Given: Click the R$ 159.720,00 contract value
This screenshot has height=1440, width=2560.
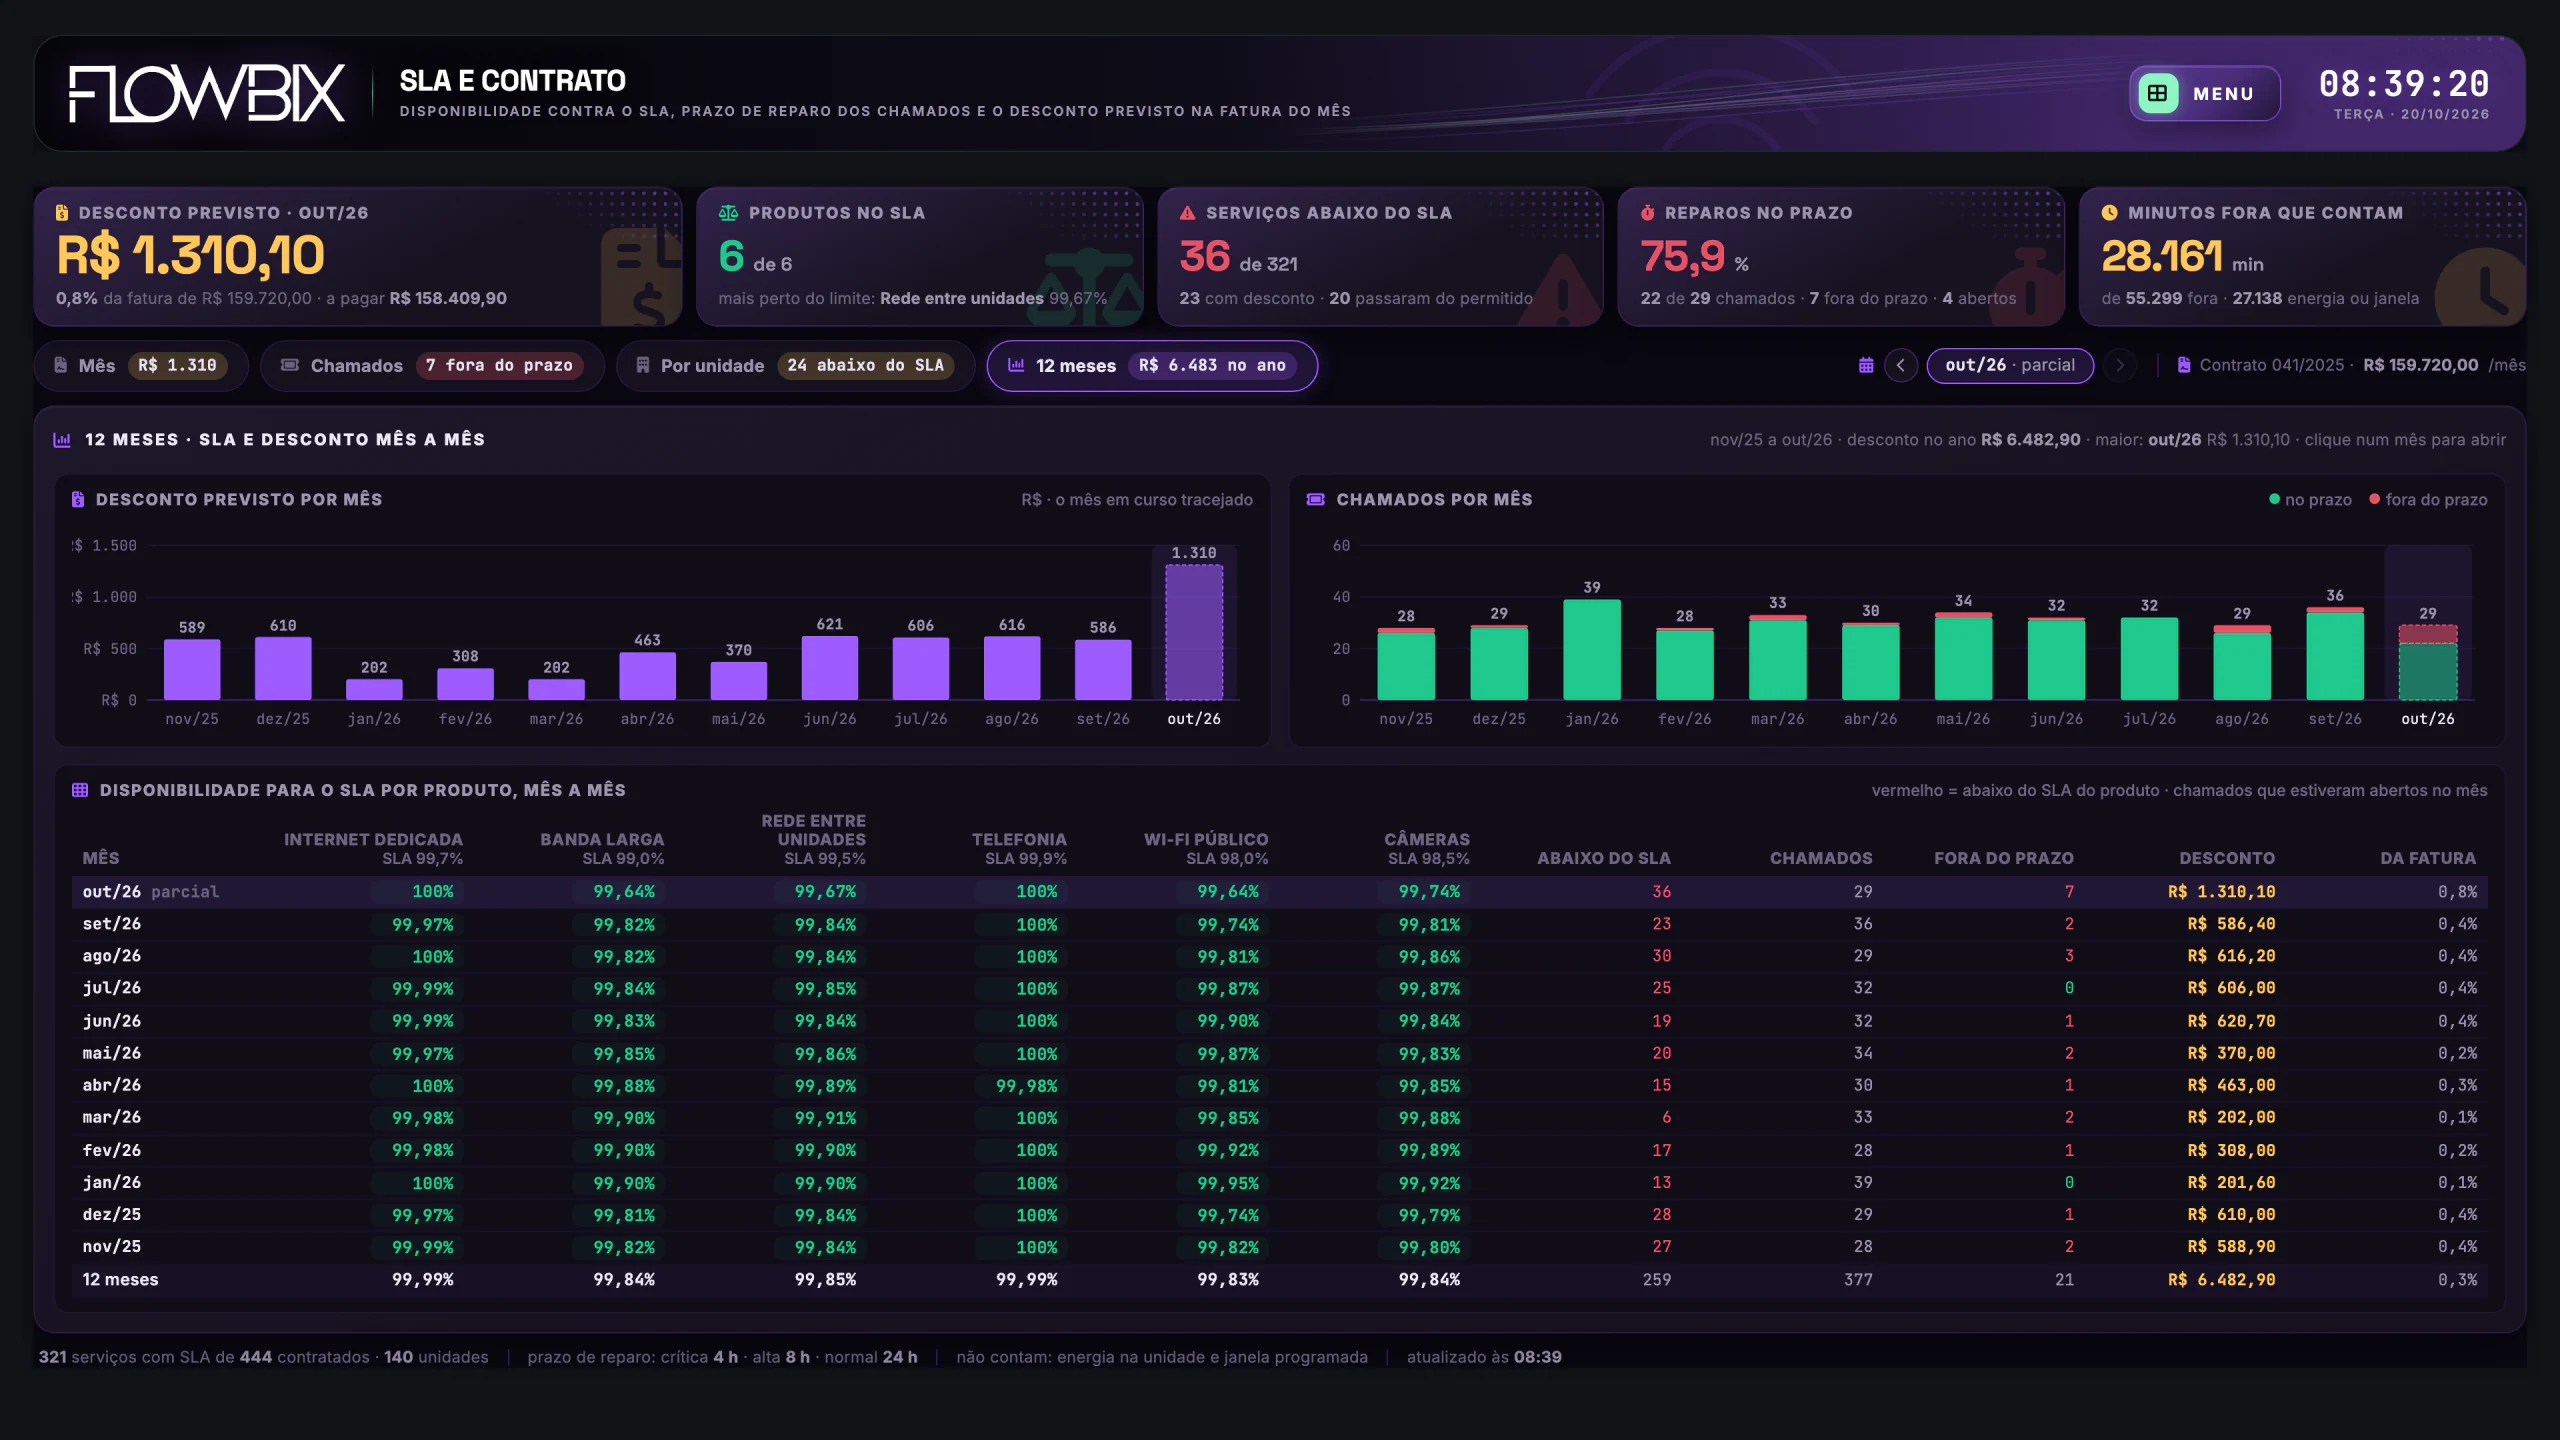Looking at the screenshot, I should 2421,365.
